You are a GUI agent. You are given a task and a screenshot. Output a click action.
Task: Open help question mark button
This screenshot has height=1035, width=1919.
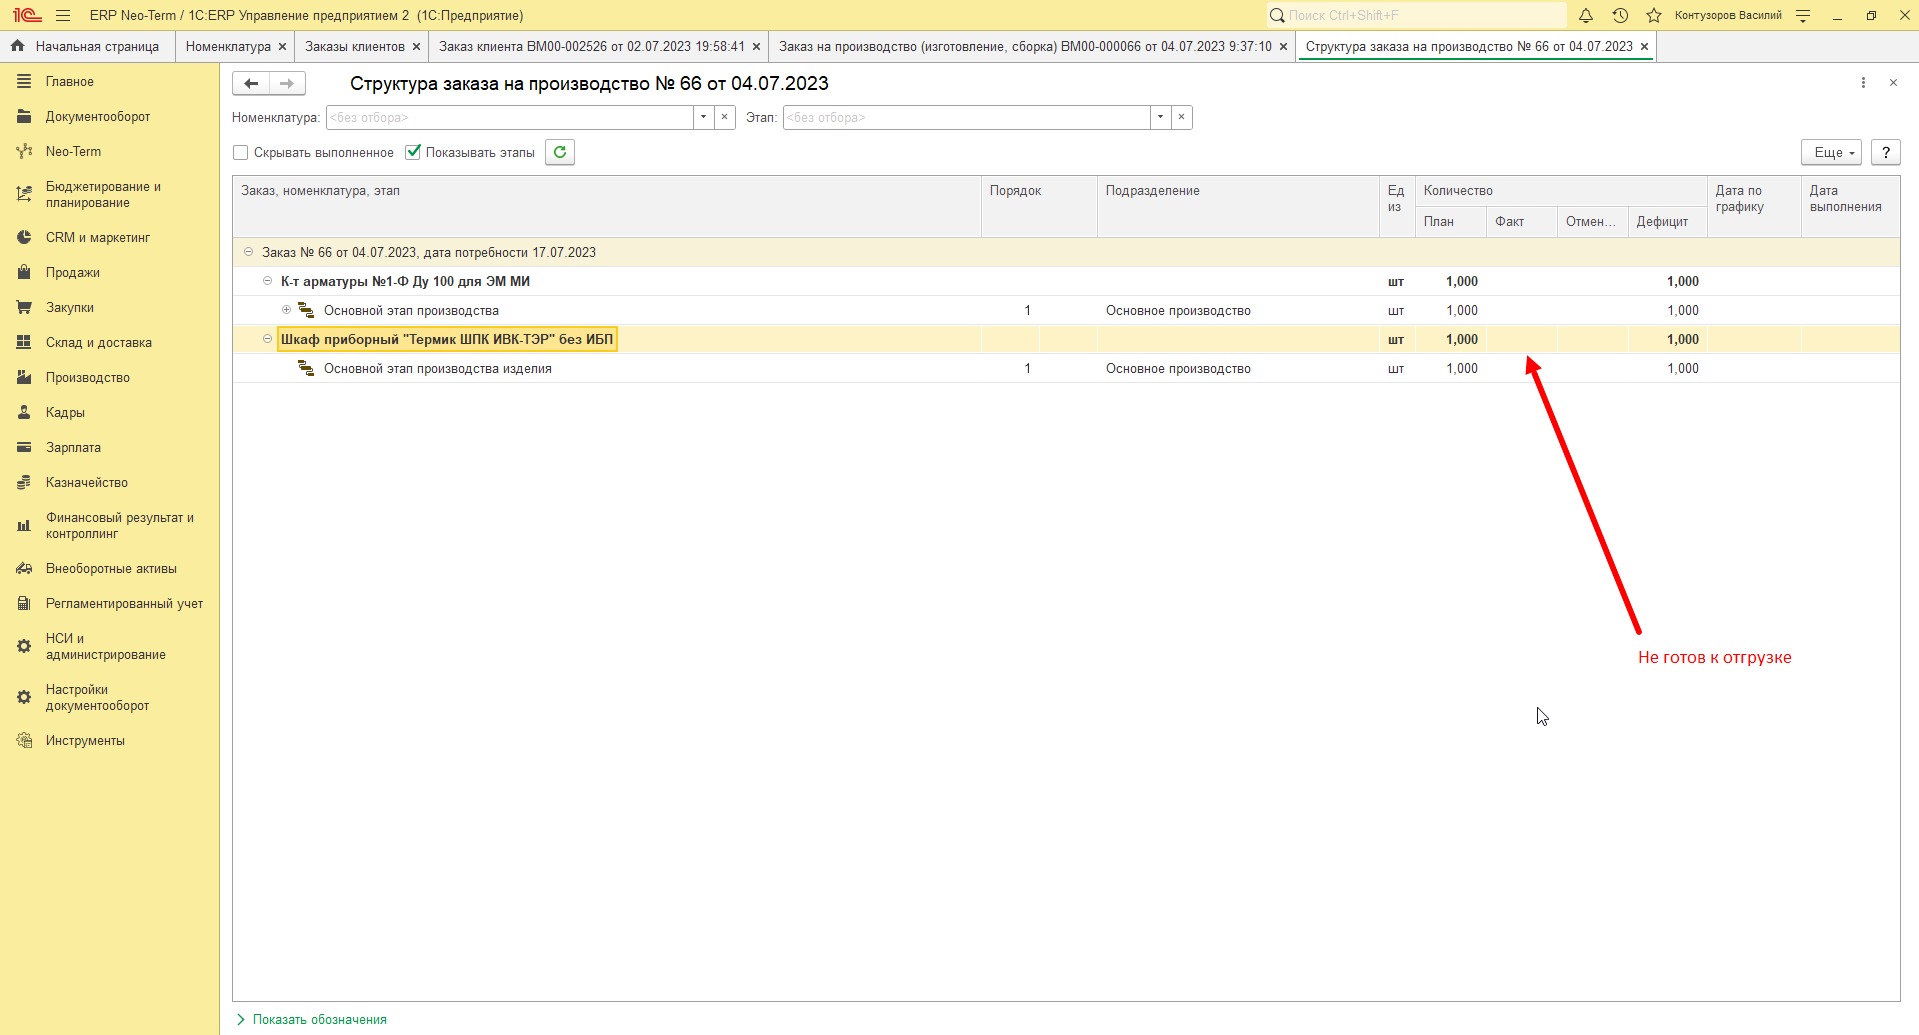pyautogui.click(x=1886, y=152)
